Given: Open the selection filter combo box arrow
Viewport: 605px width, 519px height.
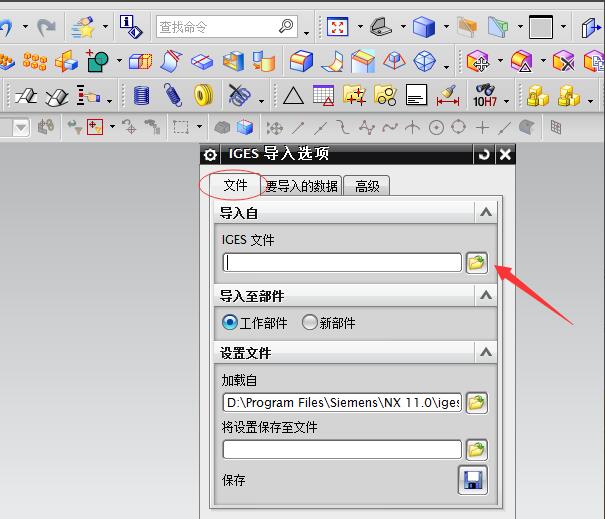Looking at the screenshot, I should click(21, 128).
